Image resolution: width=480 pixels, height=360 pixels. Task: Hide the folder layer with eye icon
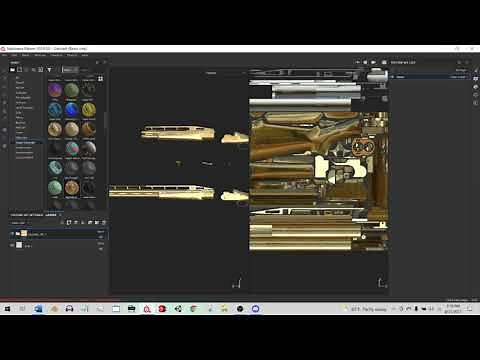pos(12,234)
